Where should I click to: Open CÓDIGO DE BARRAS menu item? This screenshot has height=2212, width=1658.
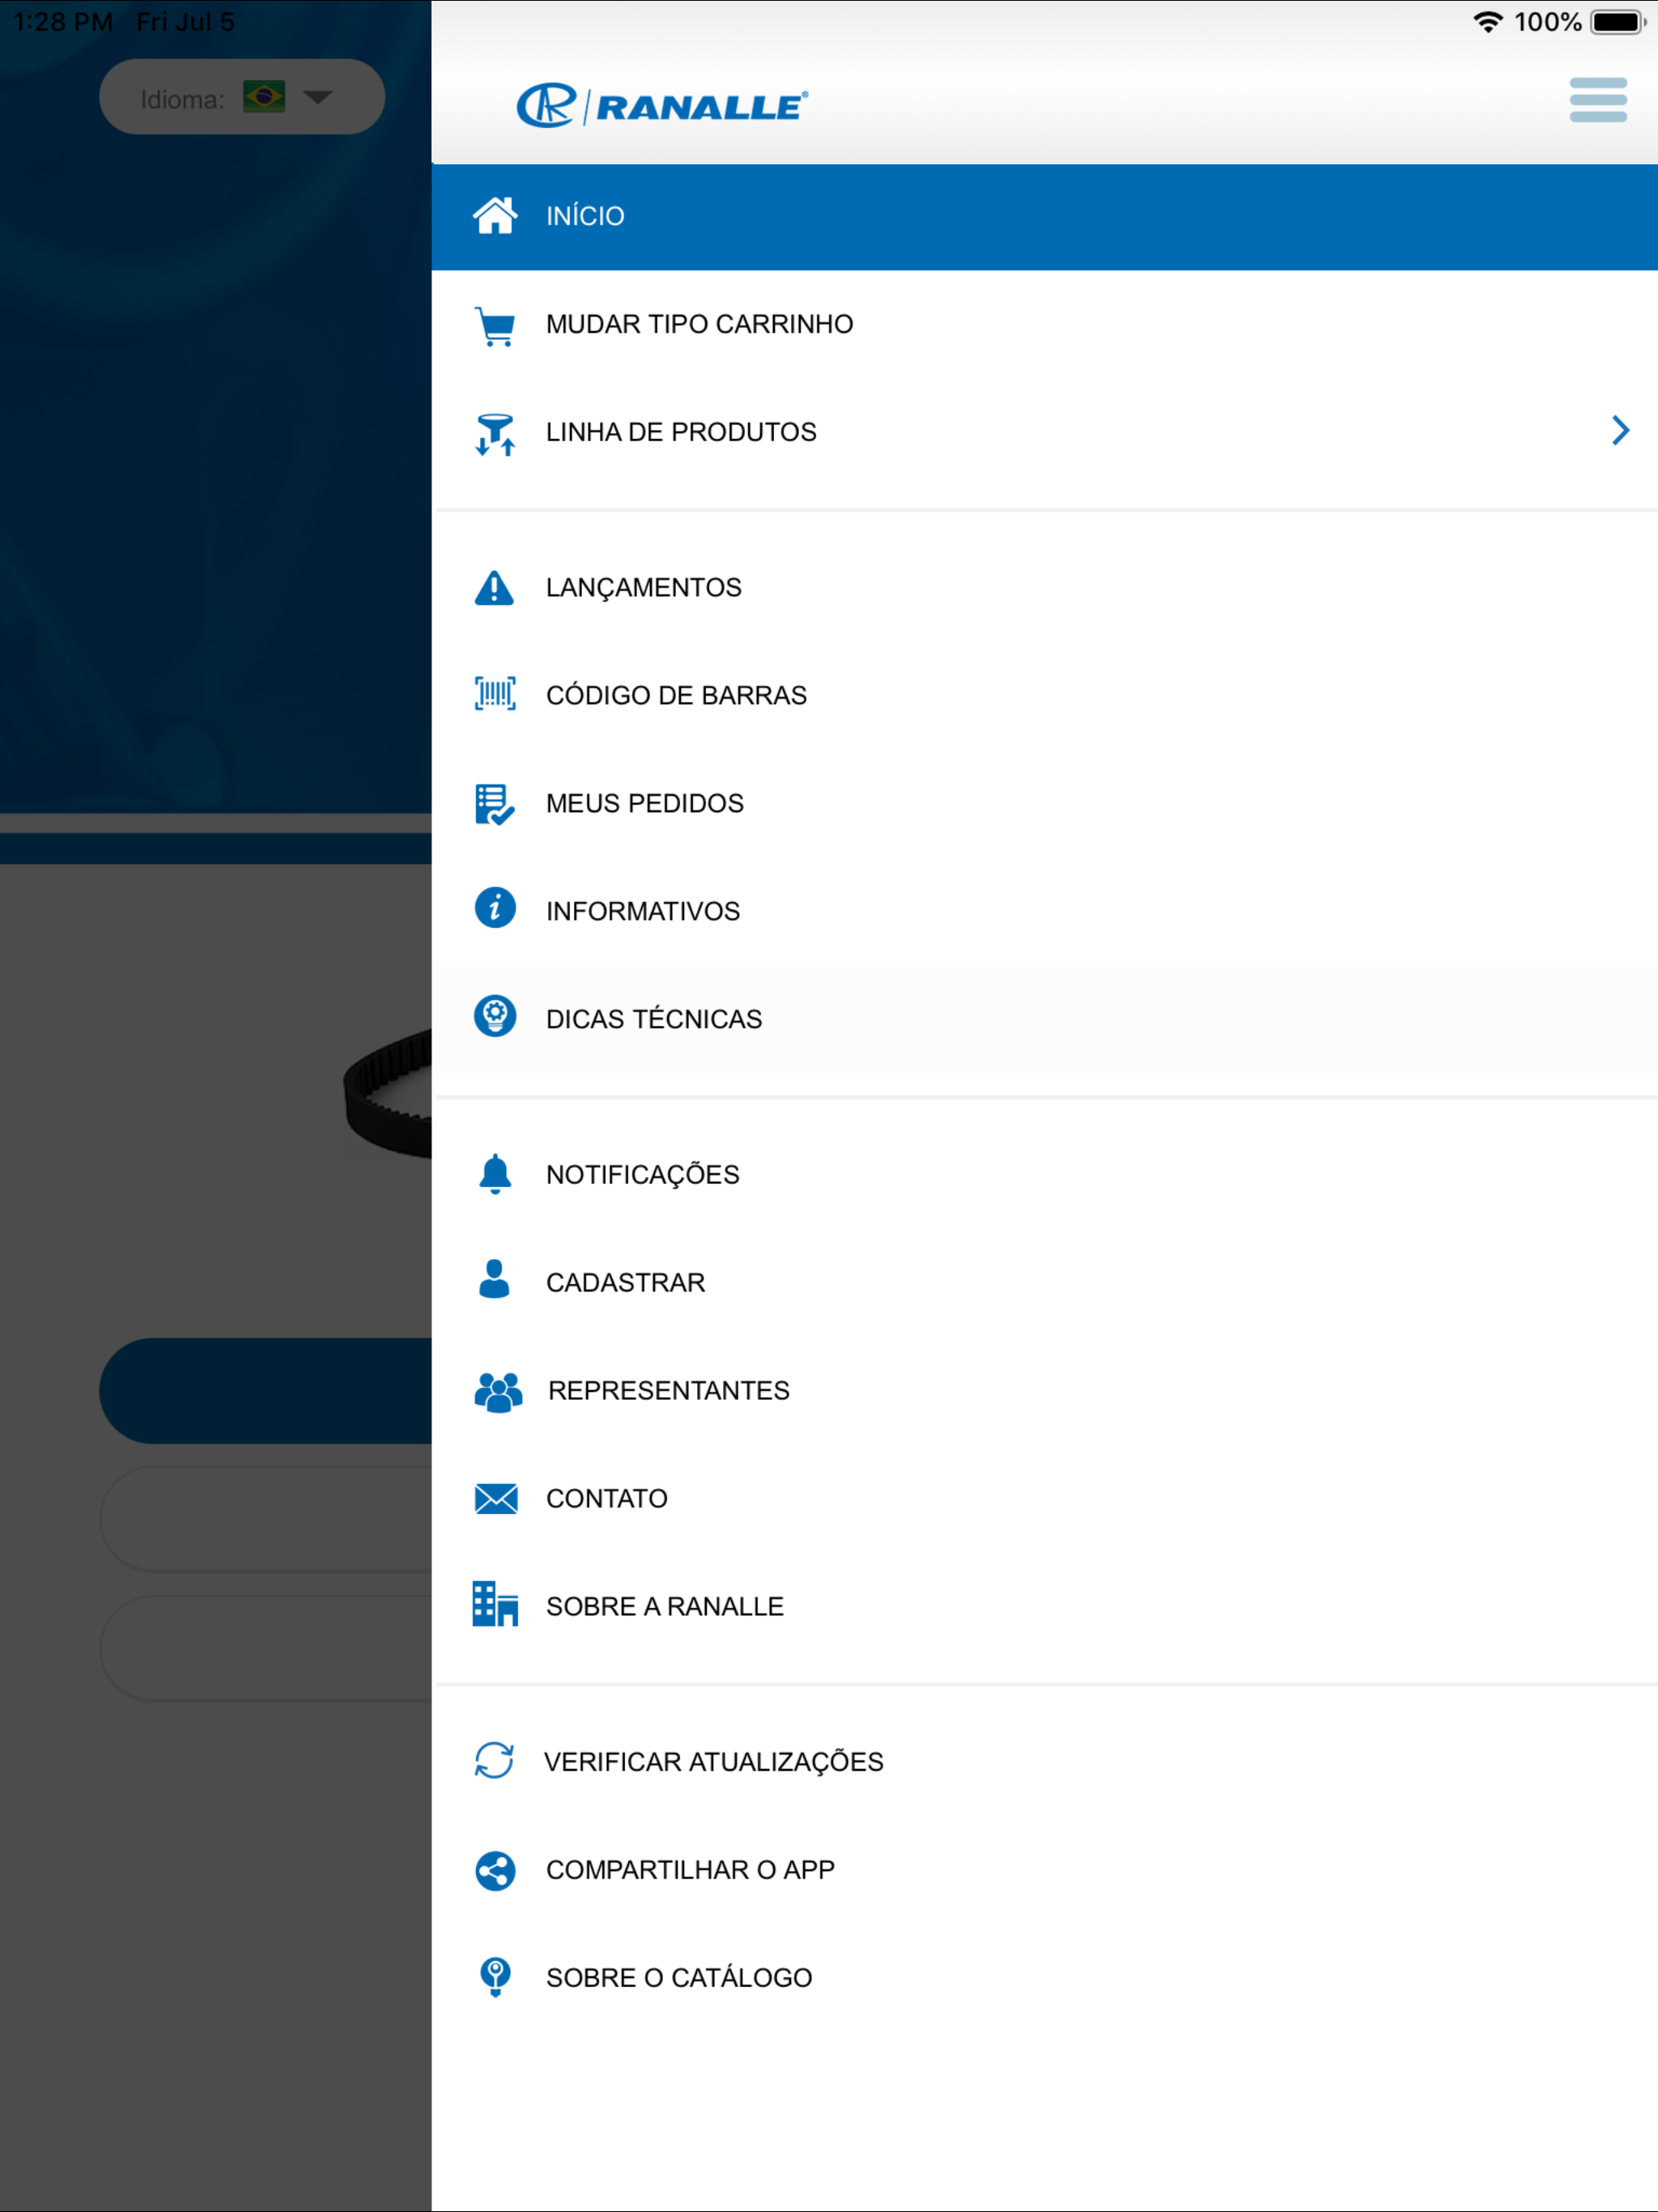coord(1044,695)
